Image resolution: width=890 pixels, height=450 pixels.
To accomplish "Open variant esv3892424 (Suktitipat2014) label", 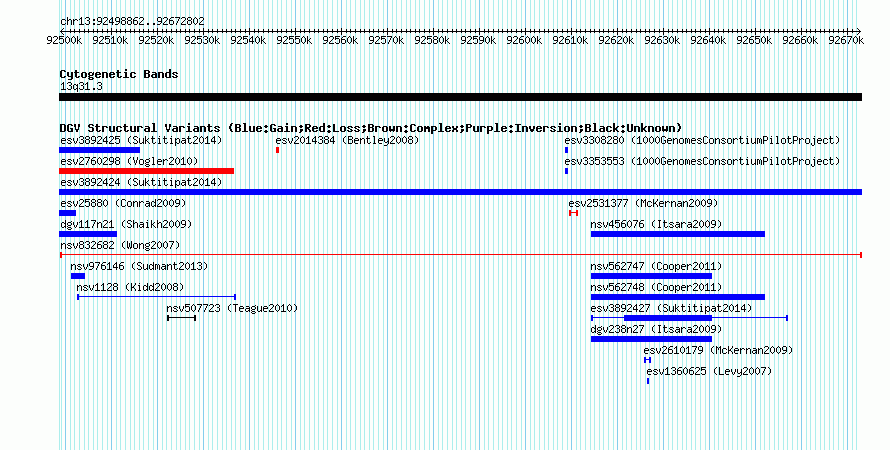I will pos(141,182).
